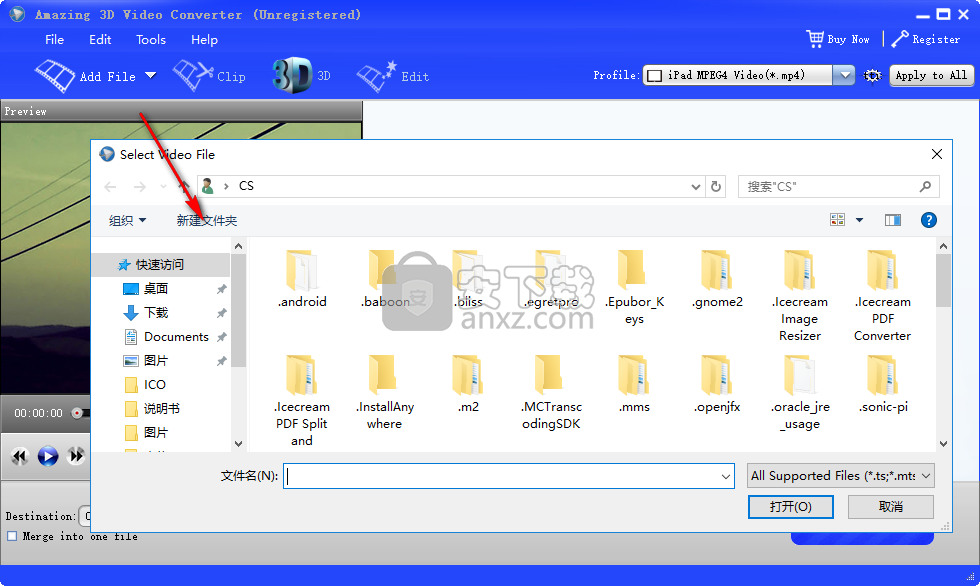Image resolution: width=980 pixels, height=586 pixels.
Task: Click the change view icon
Action: click(x=837, y=220)
